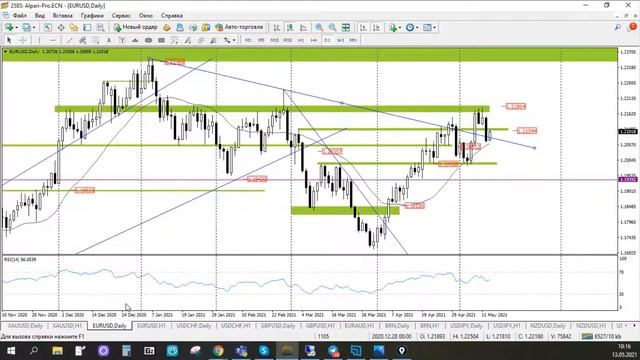
Task: Click the New Chart icon
Action: click(9, 27)
